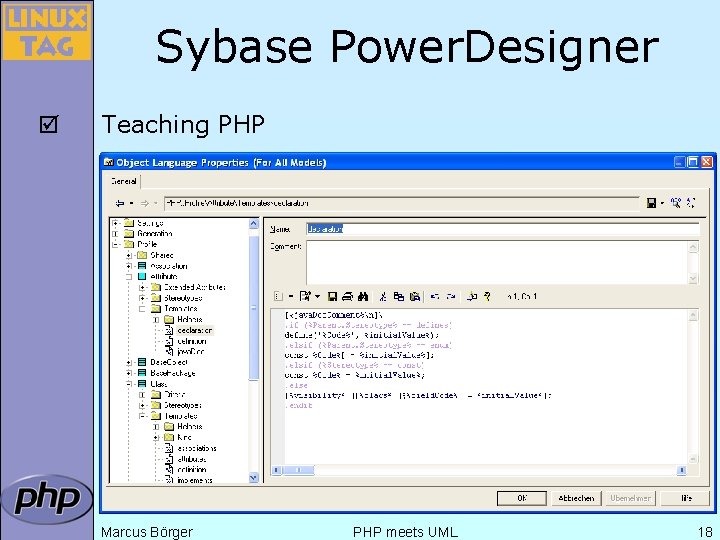This screenshot has height=540, width=720.
Task: Click the Find magnifier icon at top right
Action: 675,202
